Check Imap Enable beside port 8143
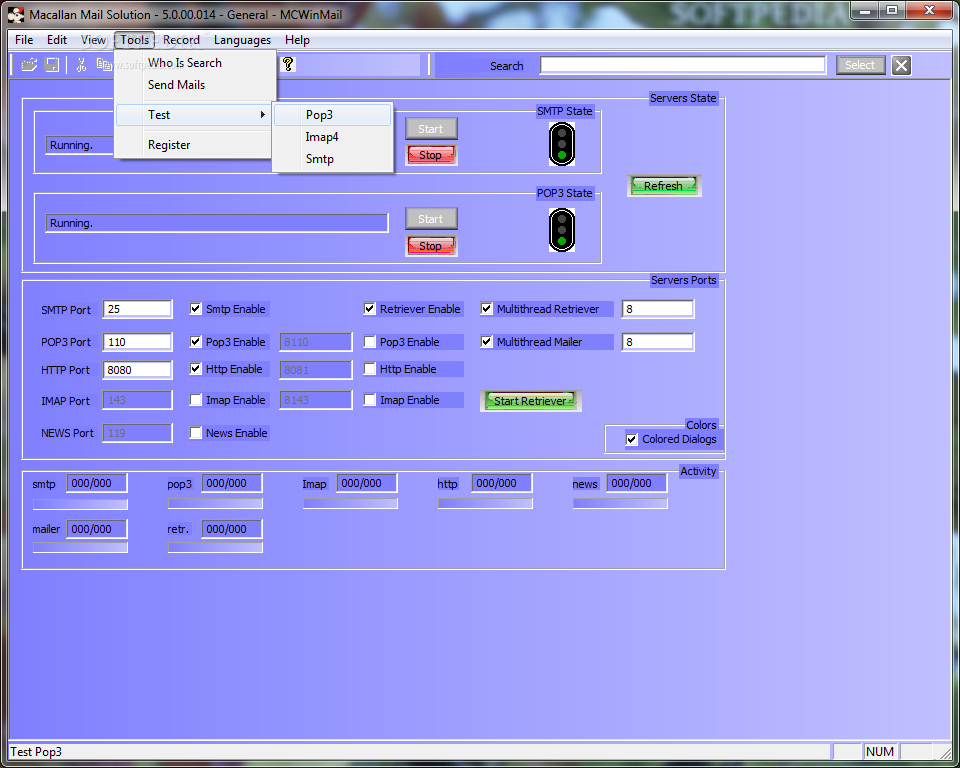Viewport: 960px width, 768px height. coord(369,400)
